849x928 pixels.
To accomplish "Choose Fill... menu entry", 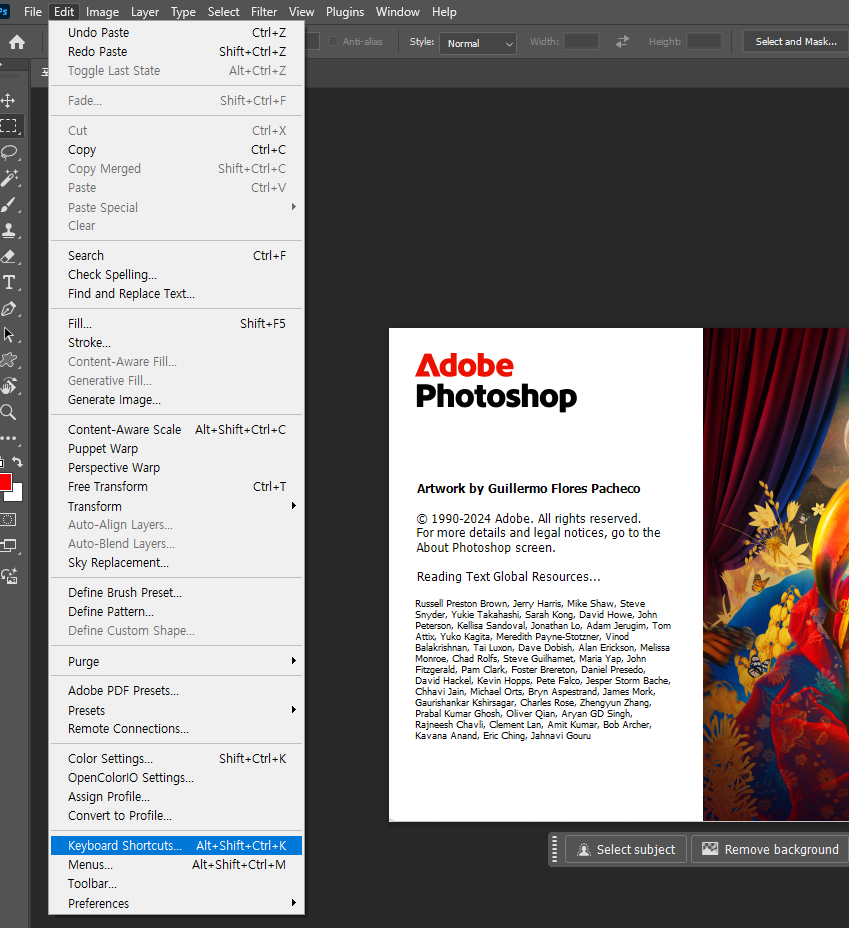I will [176, 324].
